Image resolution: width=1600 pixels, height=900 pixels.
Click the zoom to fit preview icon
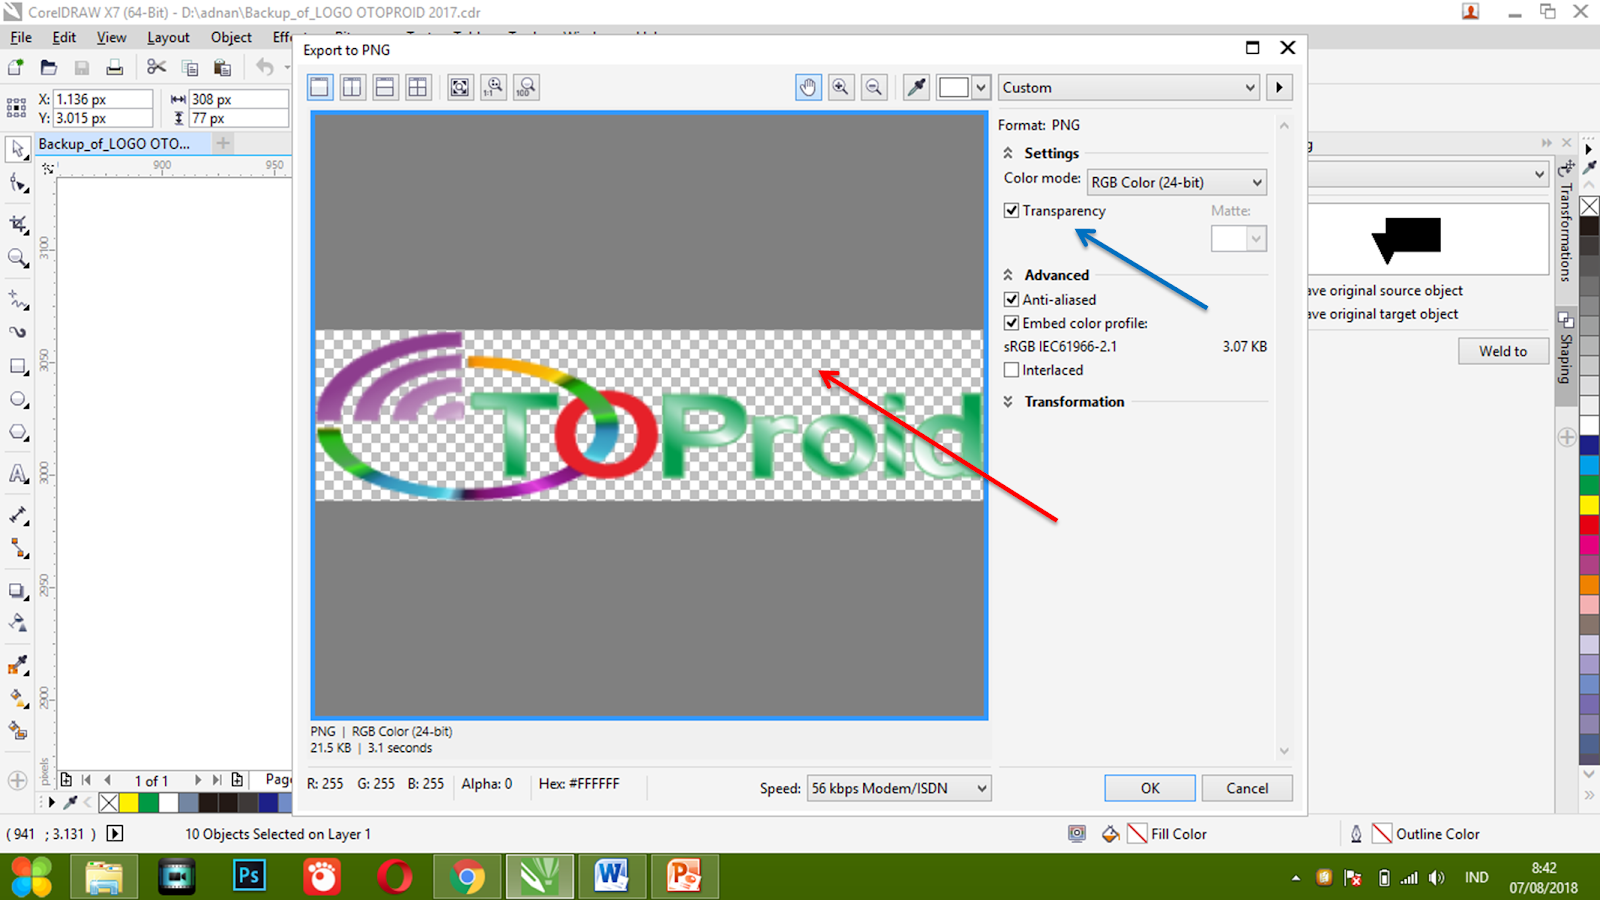[460, 87]
